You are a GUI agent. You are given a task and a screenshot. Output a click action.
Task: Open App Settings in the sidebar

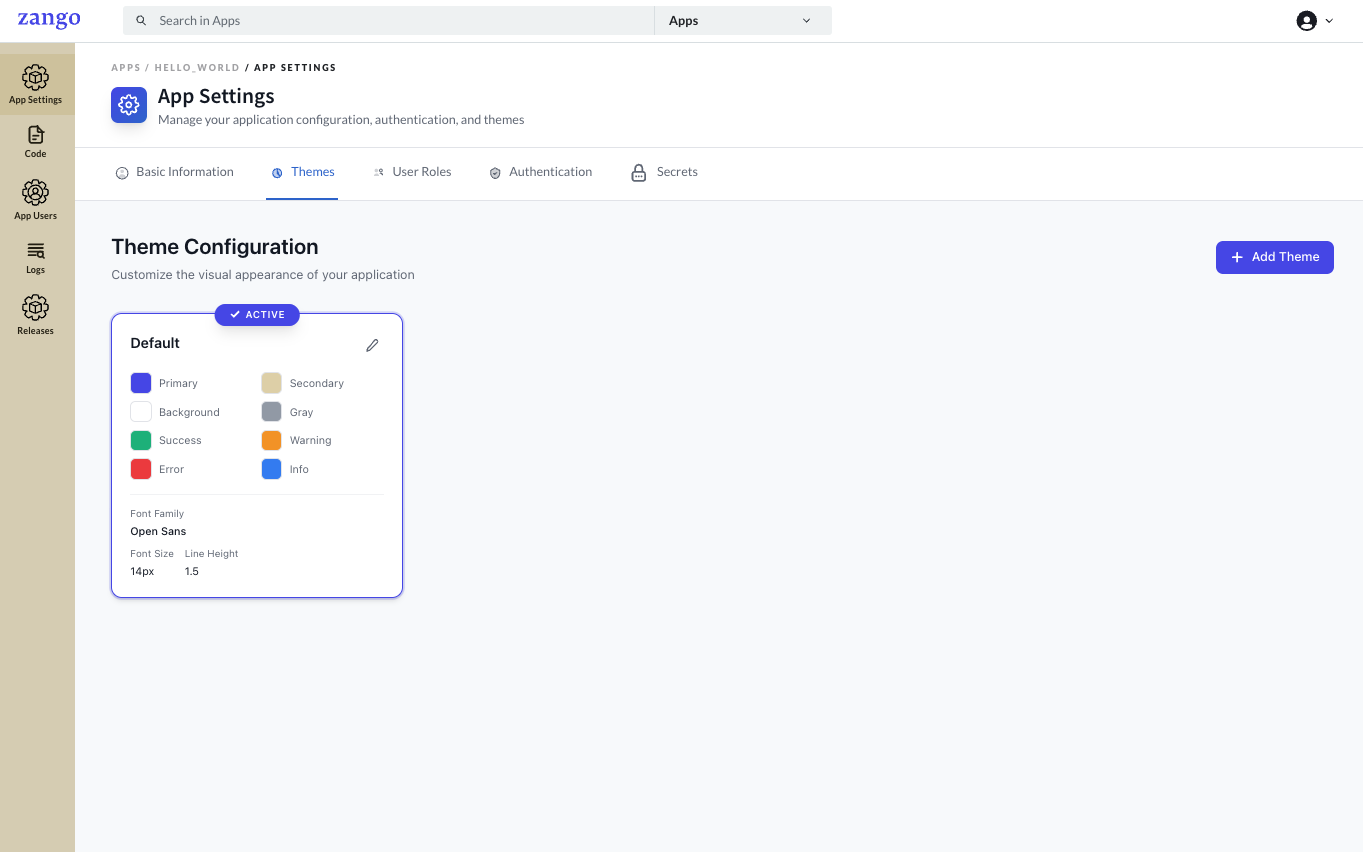tap(36, 85)
